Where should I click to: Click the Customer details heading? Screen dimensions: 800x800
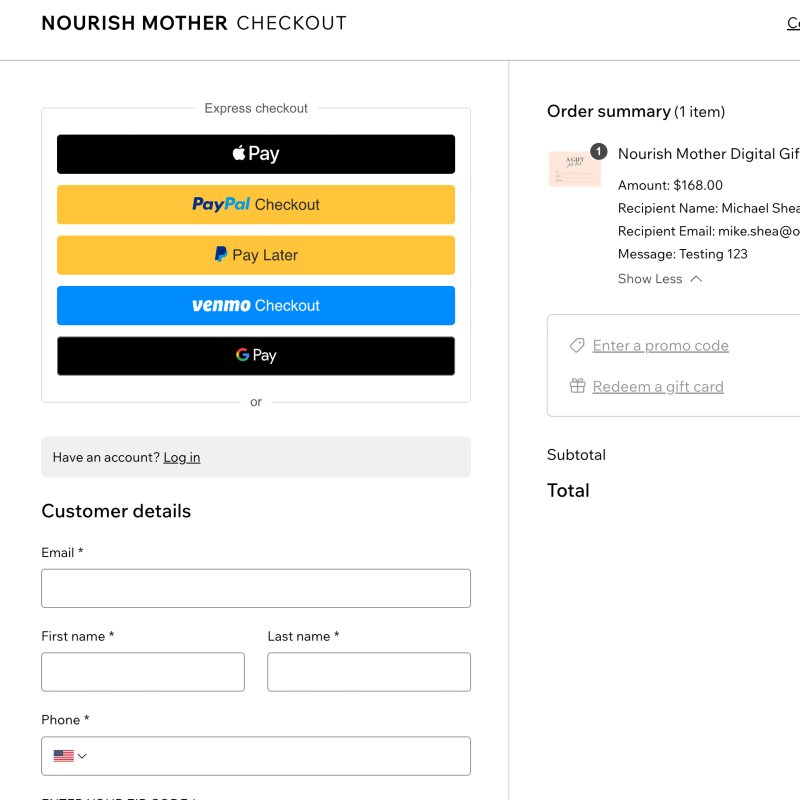coord(116,511)
